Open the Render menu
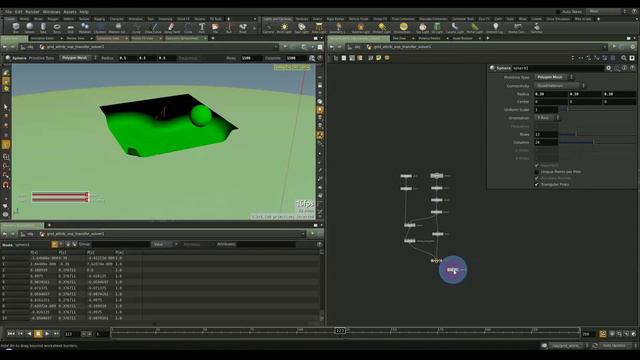 pyautogui.click(x=32, y=12)
